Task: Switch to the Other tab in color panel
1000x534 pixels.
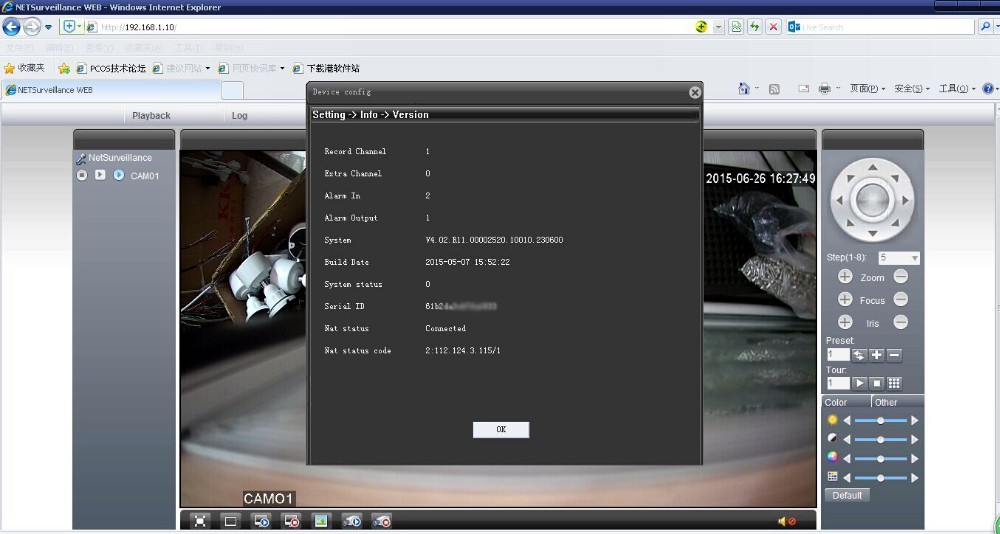Action: (x=886, y=402)
